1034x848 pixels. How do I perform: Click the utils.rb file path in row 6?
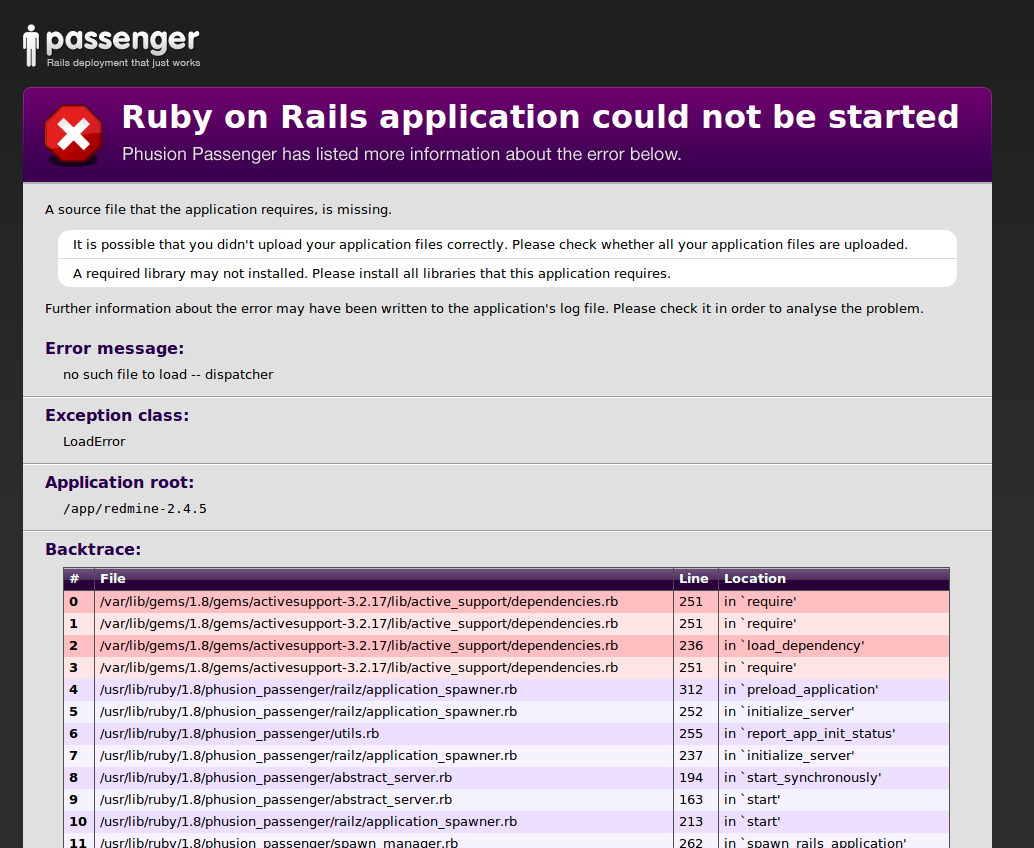click(240, 734)
